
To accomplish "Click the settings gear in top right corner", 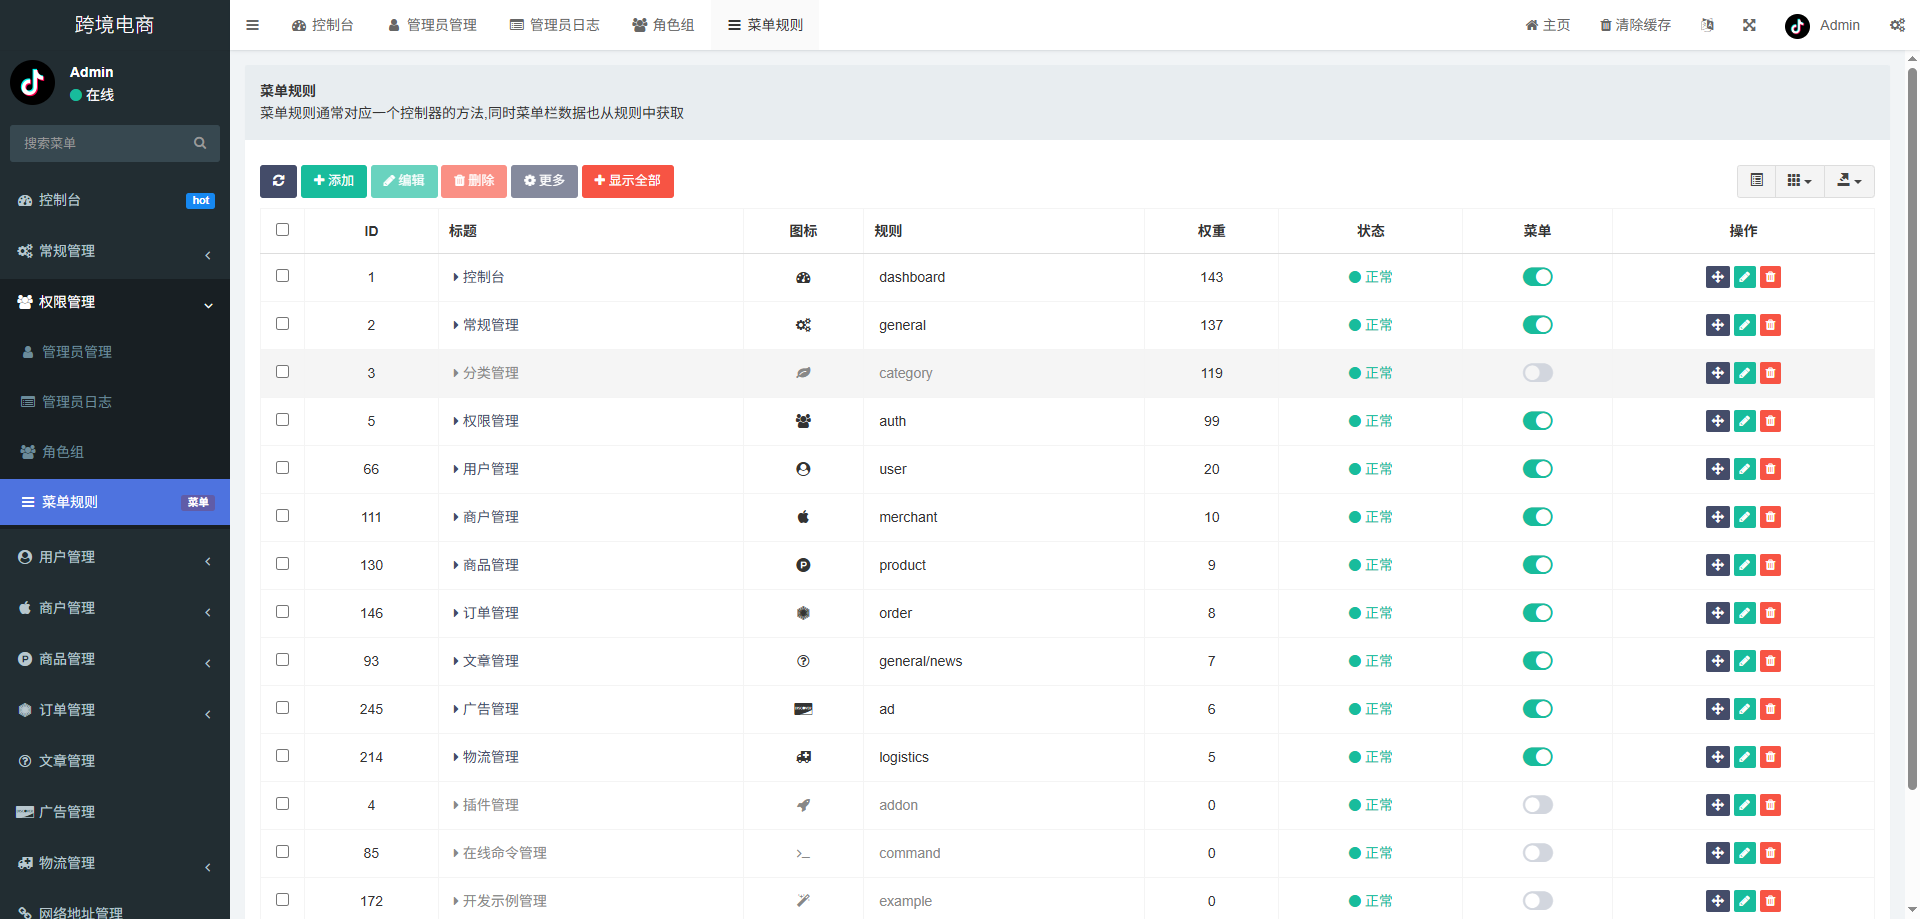I will point(1897,25).
